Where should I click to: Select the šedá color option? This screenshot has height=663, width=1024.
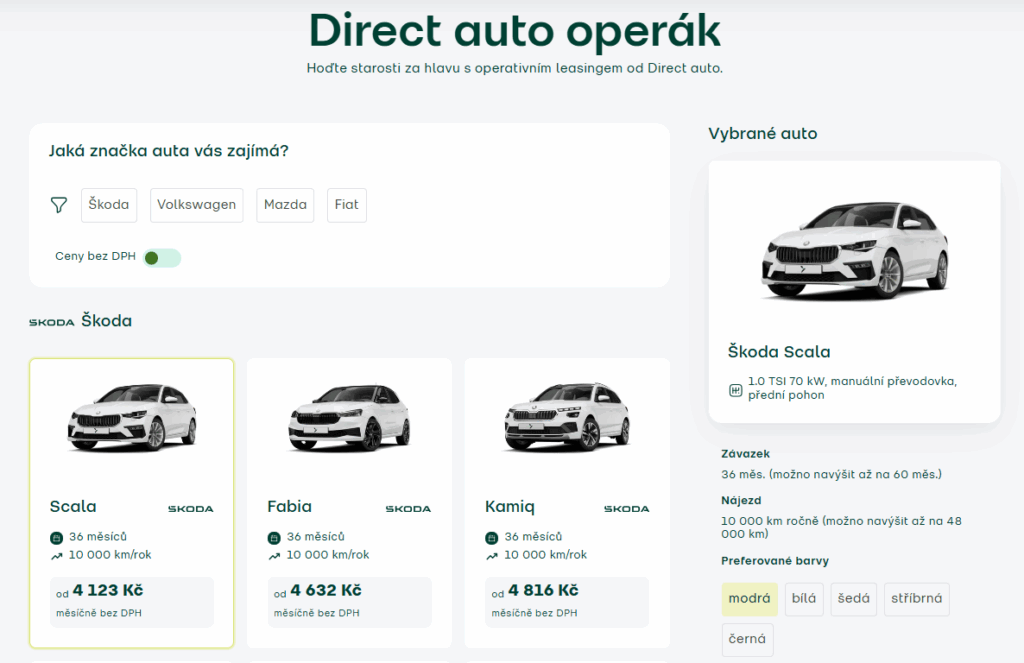(853, 599)
